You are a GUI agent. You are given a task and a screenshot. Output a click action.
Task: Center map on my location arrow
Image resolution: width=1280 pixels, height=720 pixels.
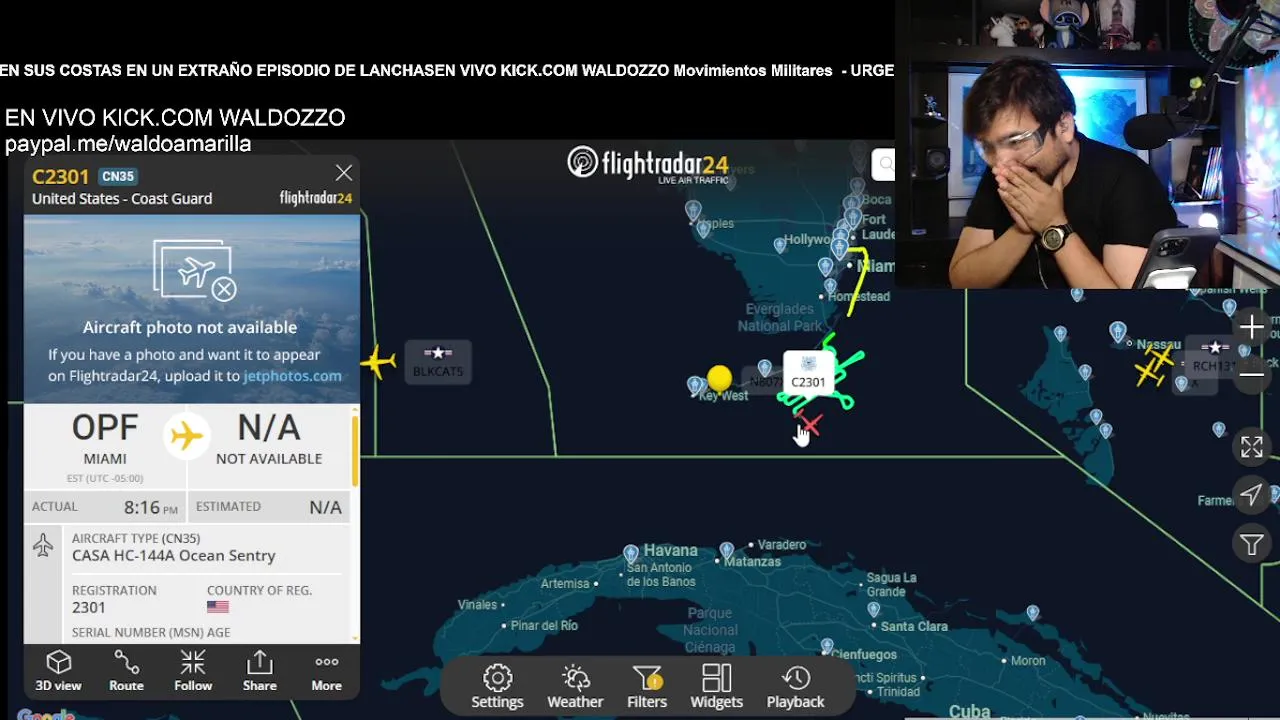click(1252, 495)
